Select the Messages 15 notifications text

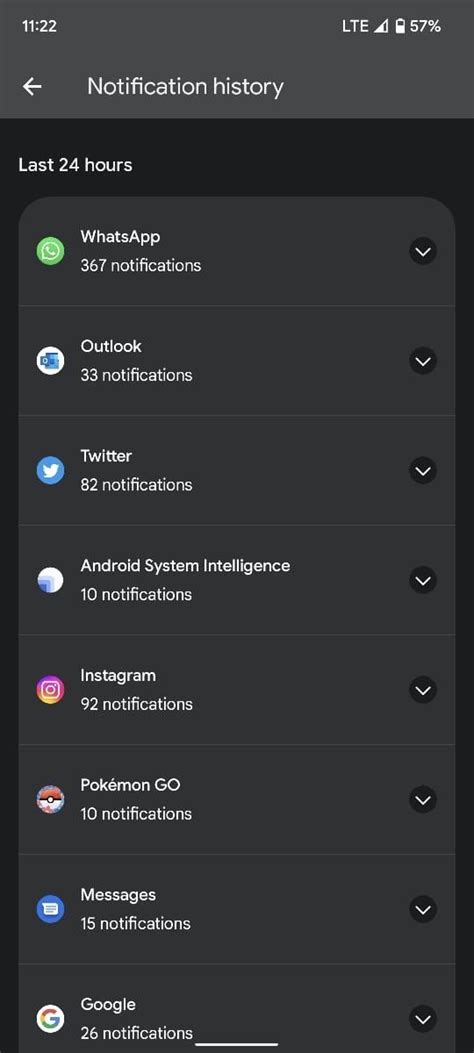pos(135,923)
